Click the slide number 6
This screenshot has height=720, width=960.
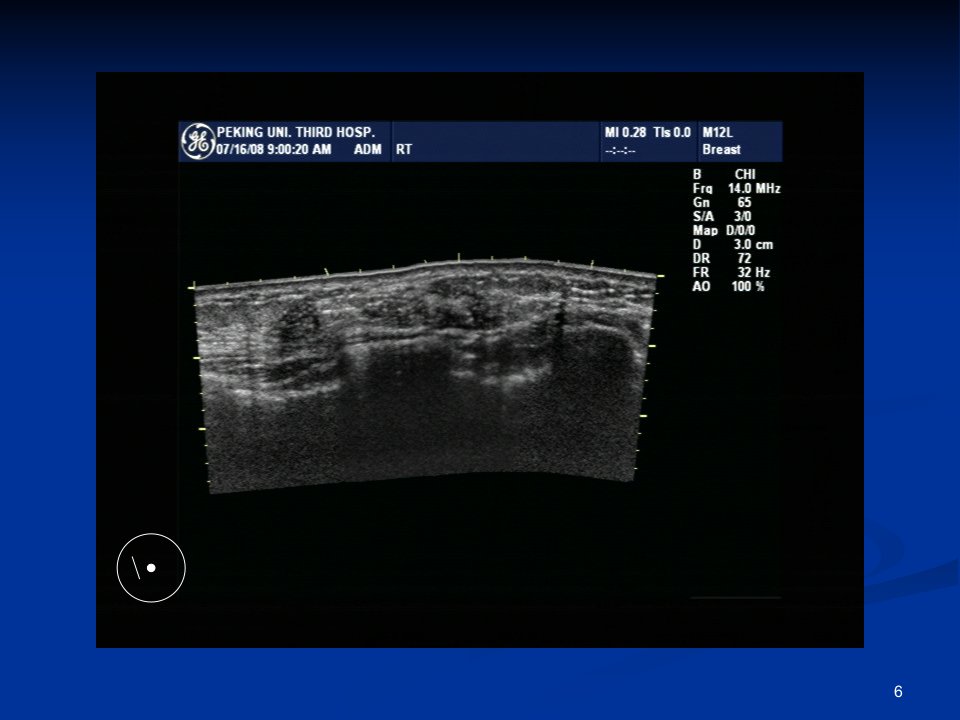tap(898, 692)
